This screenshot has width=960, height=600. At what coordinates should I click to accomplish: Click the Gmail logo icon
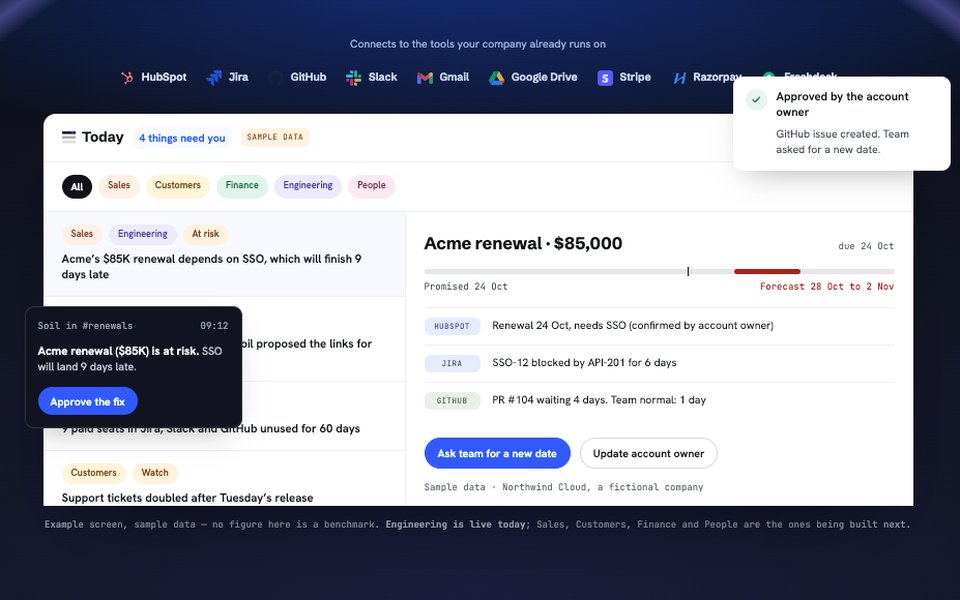click(425, 78)
